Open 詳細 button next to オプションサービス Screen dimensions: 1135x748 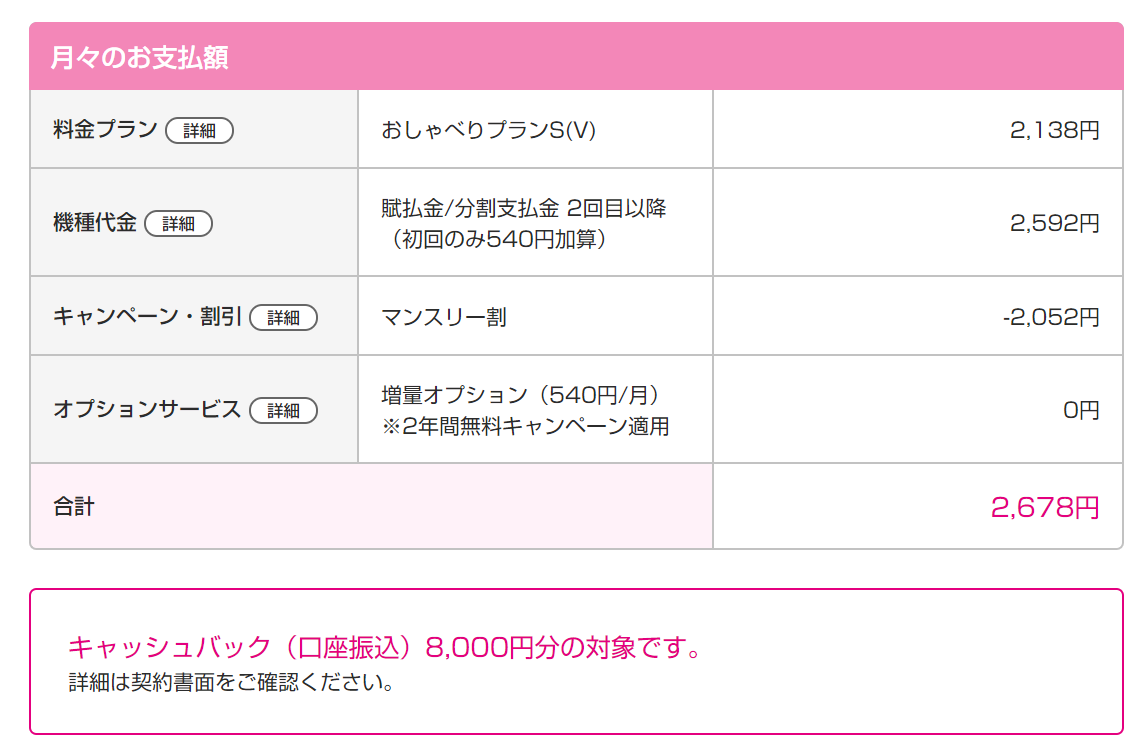(x=283, y=411)
